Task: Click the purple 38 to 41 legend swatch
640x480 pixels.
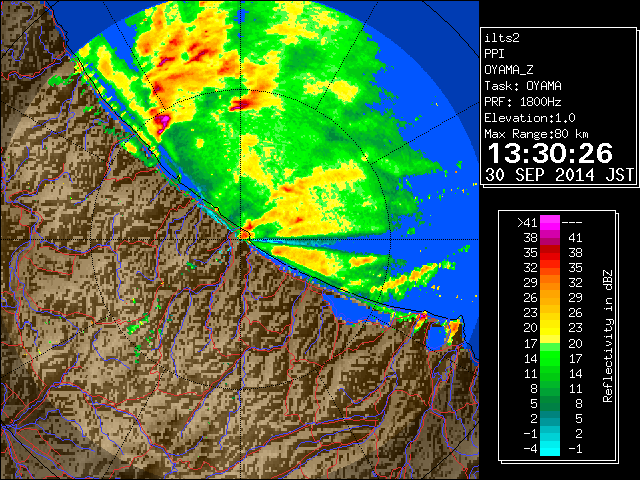Action: pyautogui.click(x=550, y=238)
